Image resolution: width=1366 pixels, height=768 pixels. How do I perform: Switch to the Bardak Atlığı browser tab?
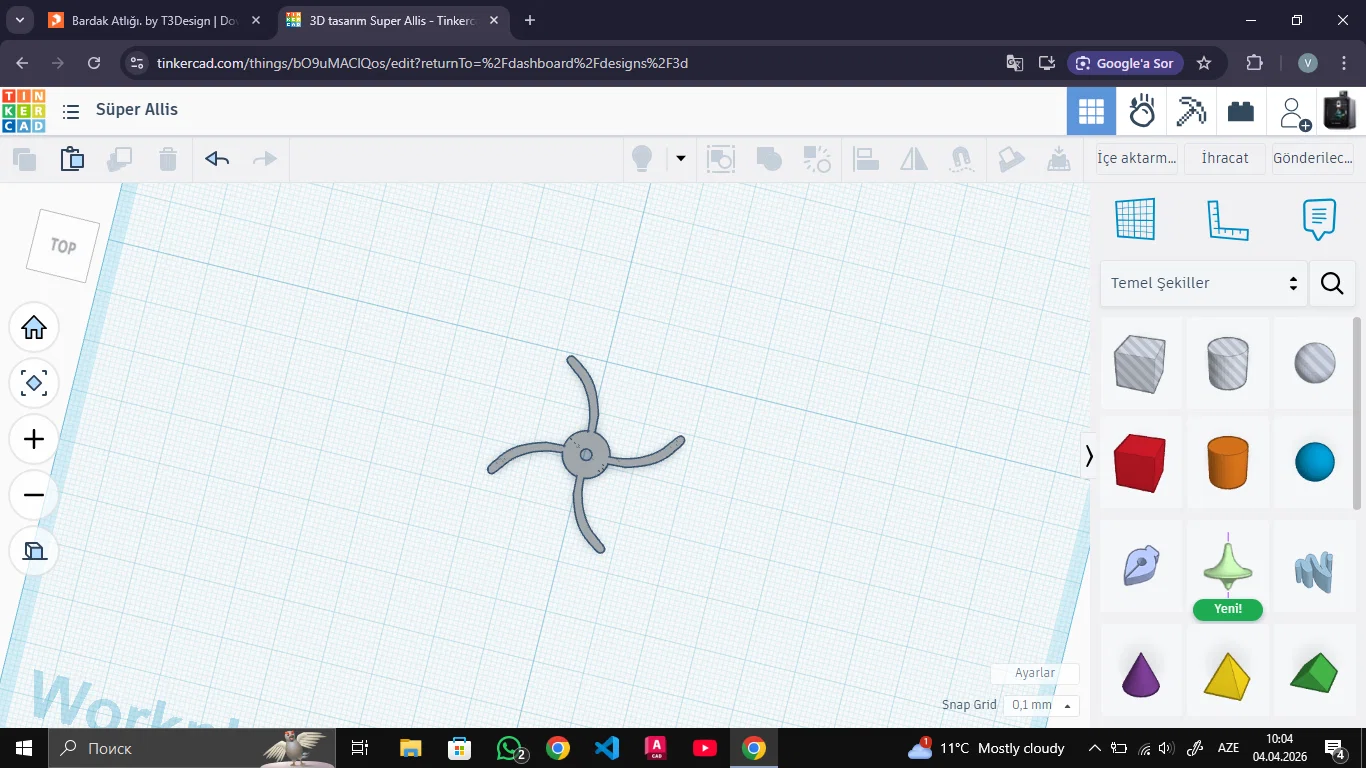tap(155, 20)
